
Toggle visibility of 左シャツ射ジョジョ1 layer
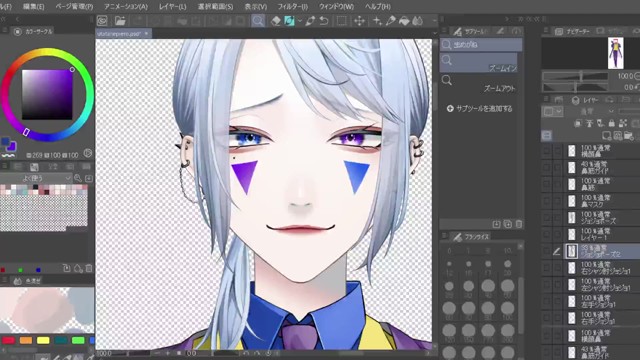click(x=546, y=284)
